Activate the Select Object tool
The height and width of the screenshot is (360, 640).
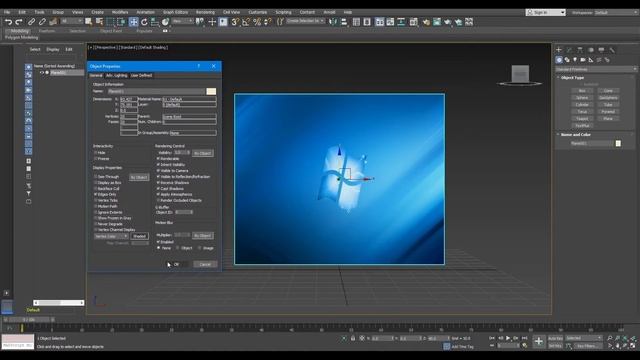pos(89,22)
